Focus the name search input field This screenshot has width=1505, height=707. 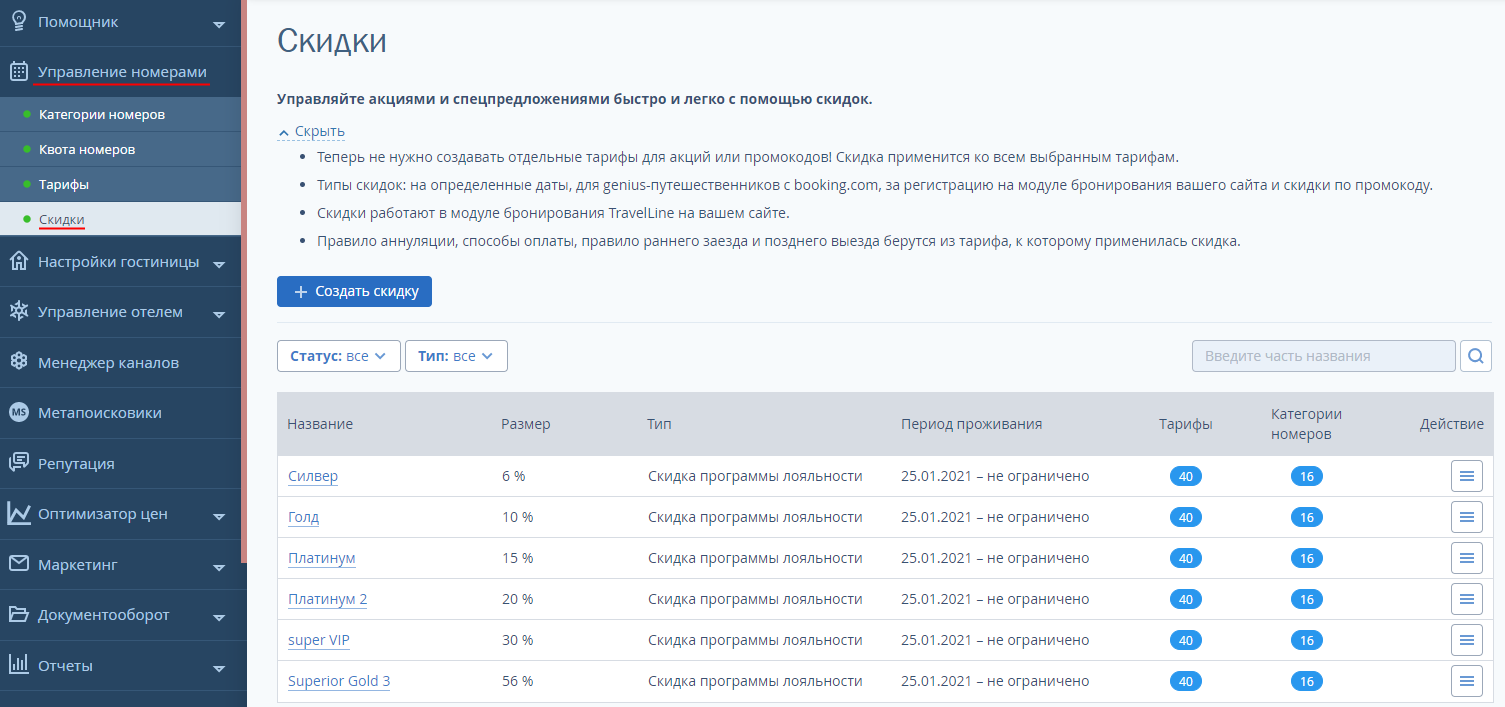coord(1323,356)
